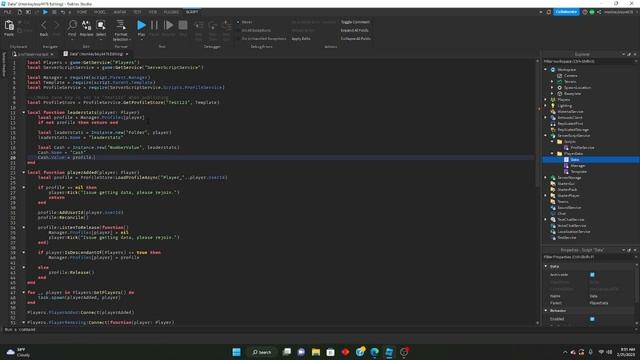The image size is (640, 360).
Task: Open the Find magnifier tool
Action: [x=72, y=26]
